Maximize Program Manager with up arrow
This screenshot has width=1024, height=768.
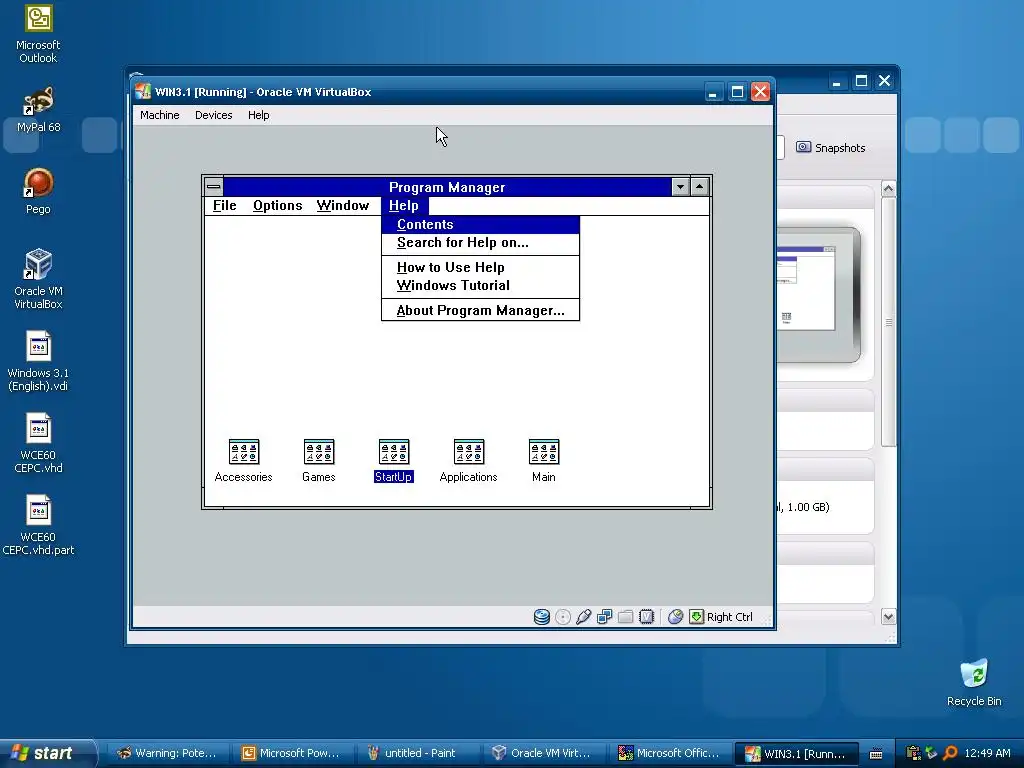click(x=699, y=187)
